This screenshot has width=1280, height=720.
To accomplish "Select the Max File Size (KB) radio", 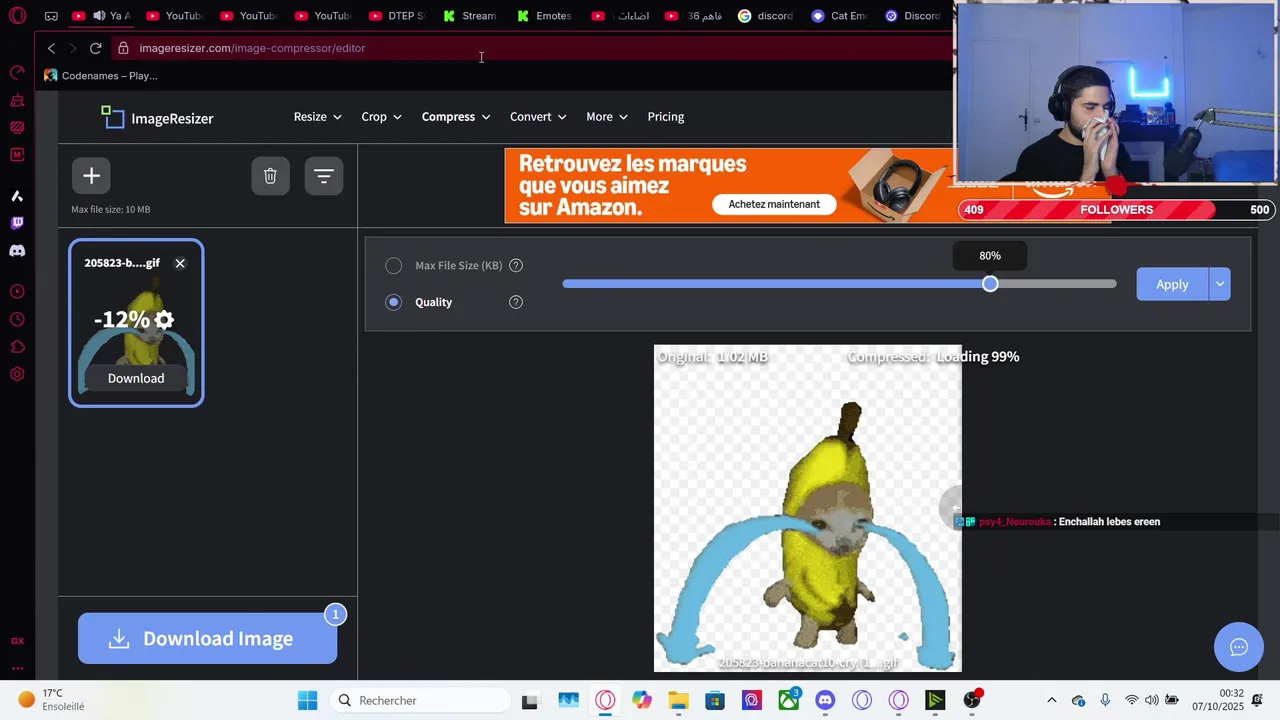I will (x=394, y=265).
